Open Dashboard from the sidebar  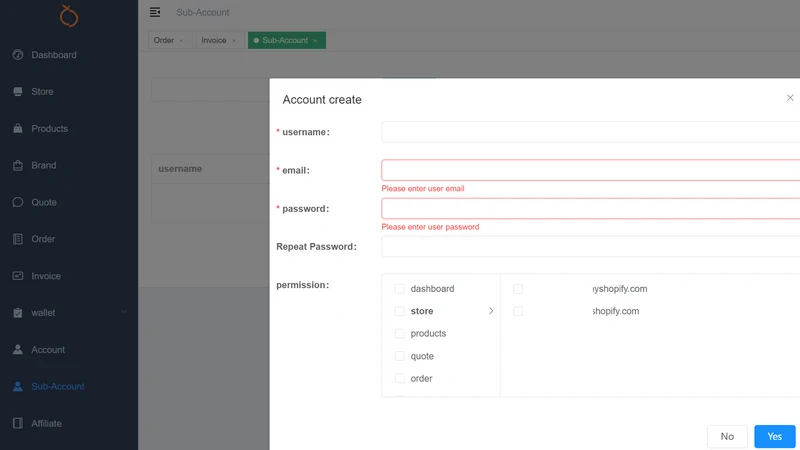[54, 55]
